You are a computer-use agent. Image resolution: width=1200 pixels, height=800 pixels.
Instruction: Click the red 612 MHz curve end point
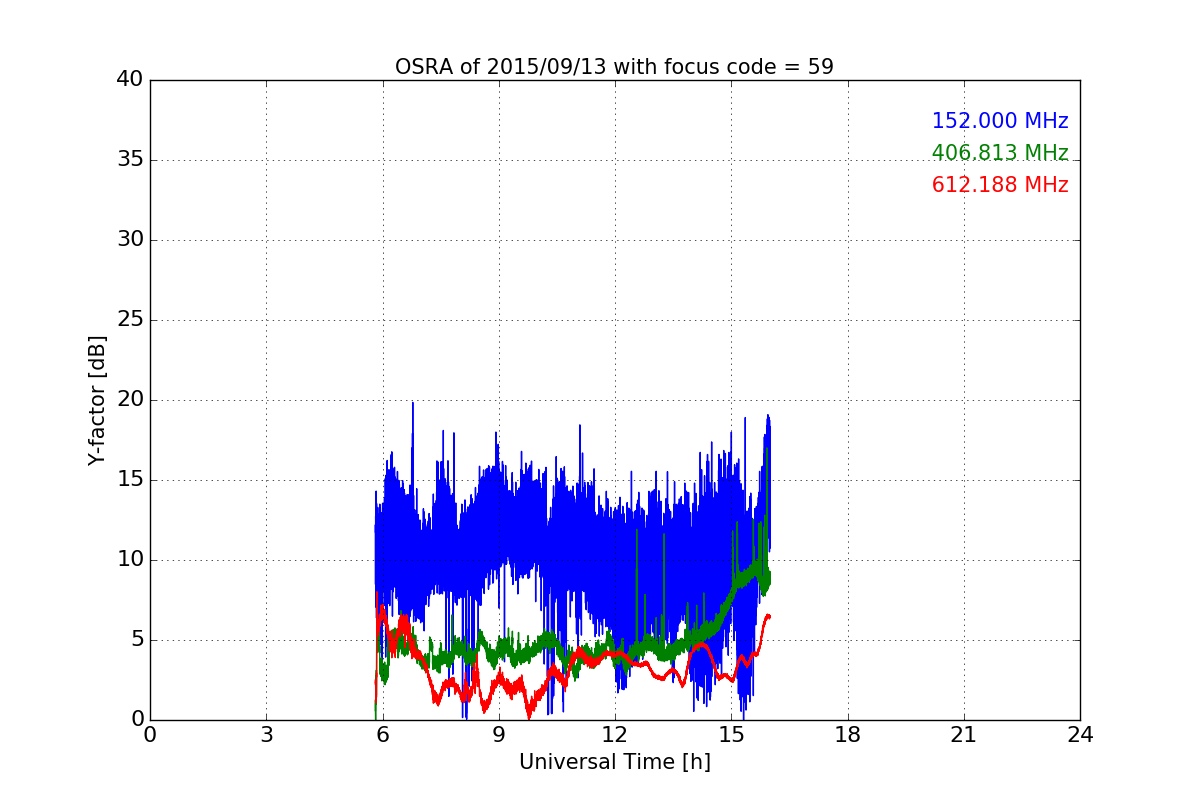point(769,616)
